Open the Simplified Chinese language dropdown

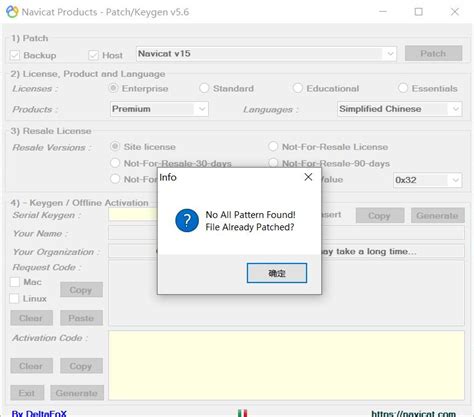[400, 109]
